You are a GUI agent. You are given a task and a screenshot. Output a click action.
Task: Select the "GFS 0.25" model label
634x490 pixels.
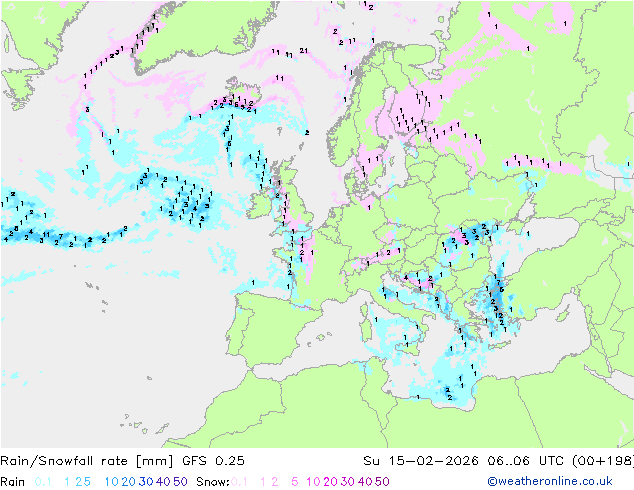213,461
